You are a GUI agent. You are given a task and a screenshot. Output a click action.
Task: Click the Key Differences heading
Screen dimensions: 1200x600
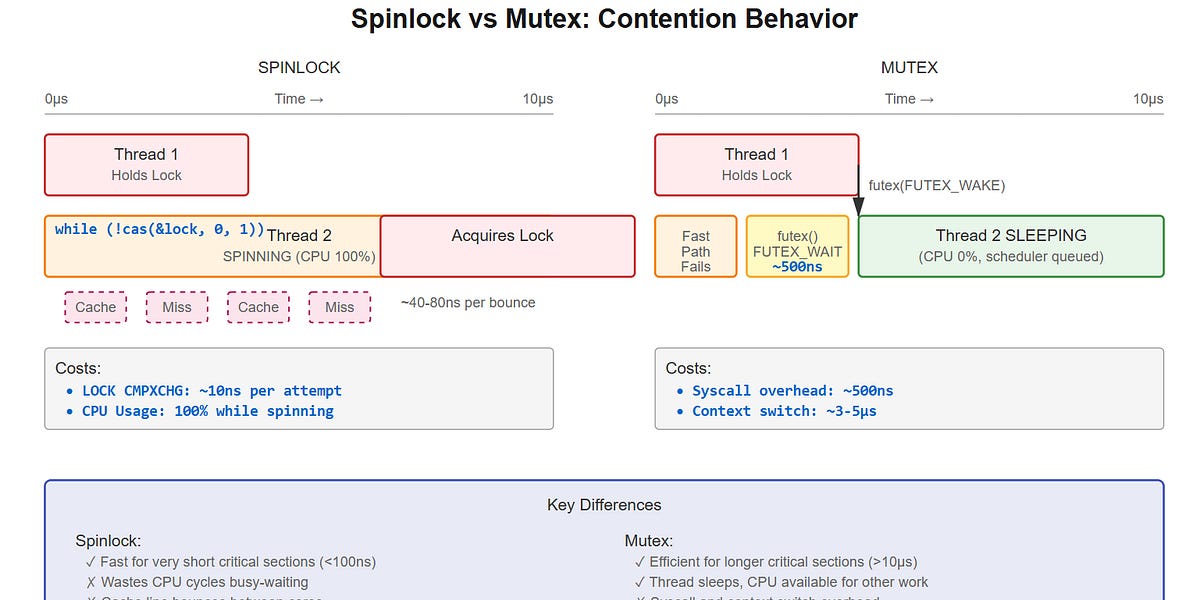click(604, 505)
